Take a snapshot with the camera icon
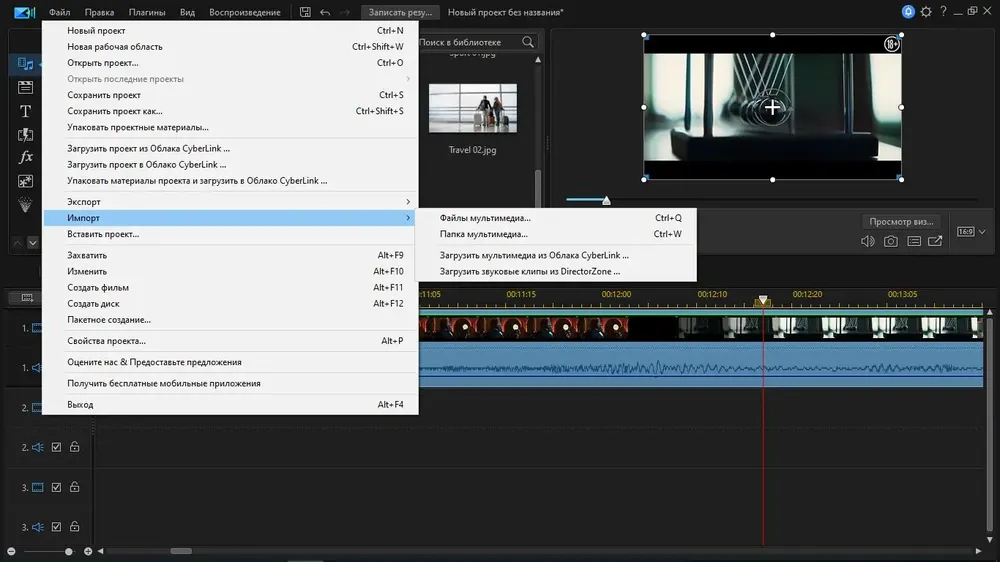1000x562 pixels. tap(890, 241)
